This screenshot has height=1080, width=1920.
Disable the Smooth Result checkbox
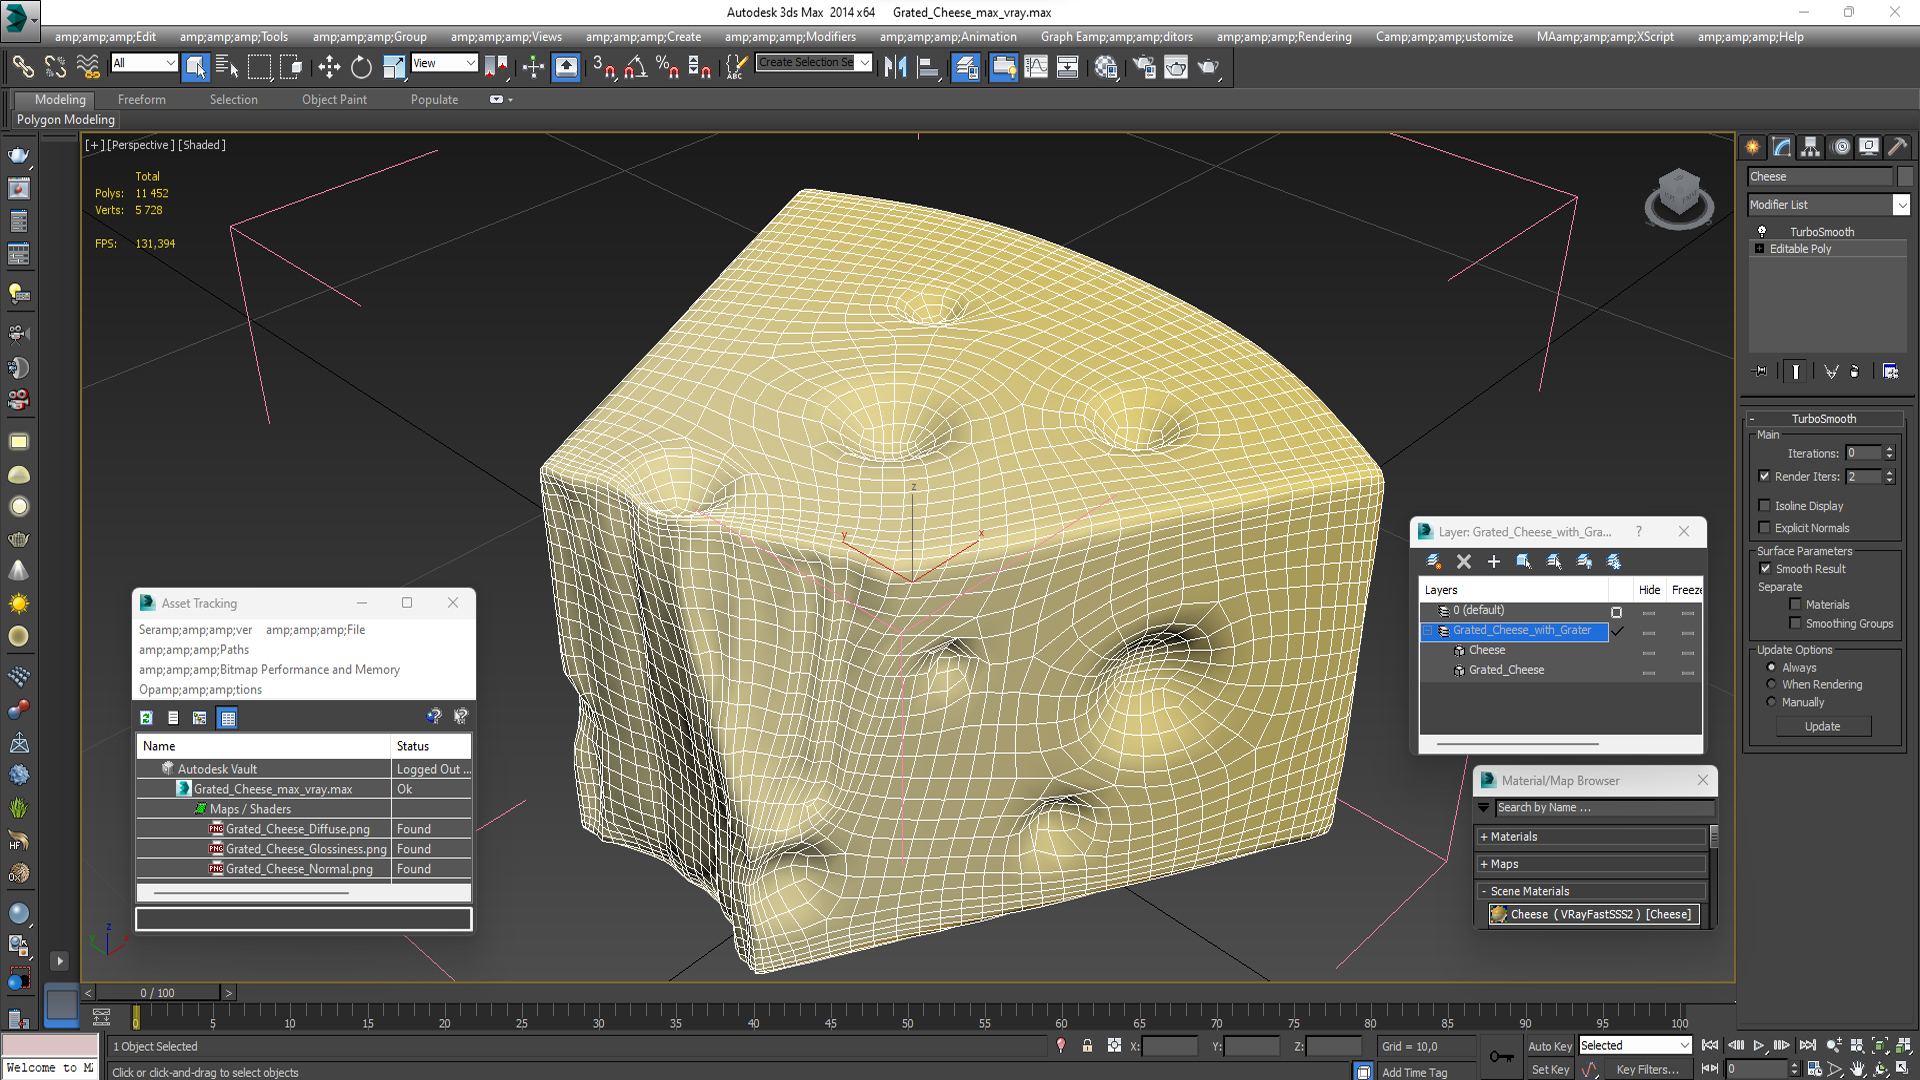(x=1765, y=568)
